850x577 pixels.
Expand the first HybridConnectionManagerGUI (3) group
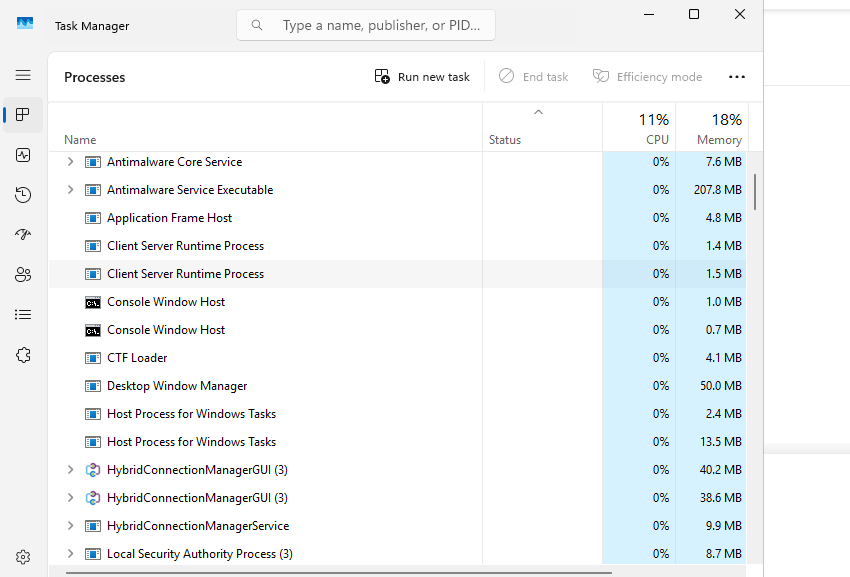click(x=70, y=470)
